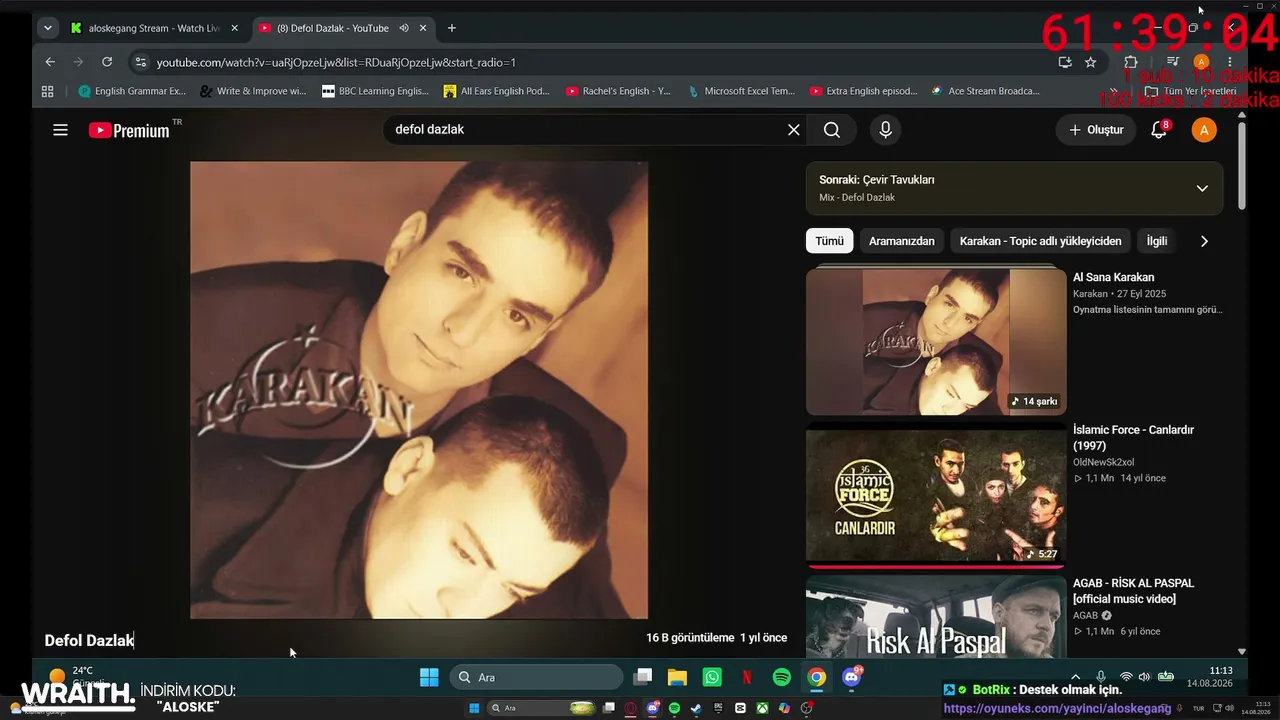The height and width of the screenshot is (720, 1280).
Task: Open İslamic Force Canlardır video thumbnail
Action: coord(936,495)
